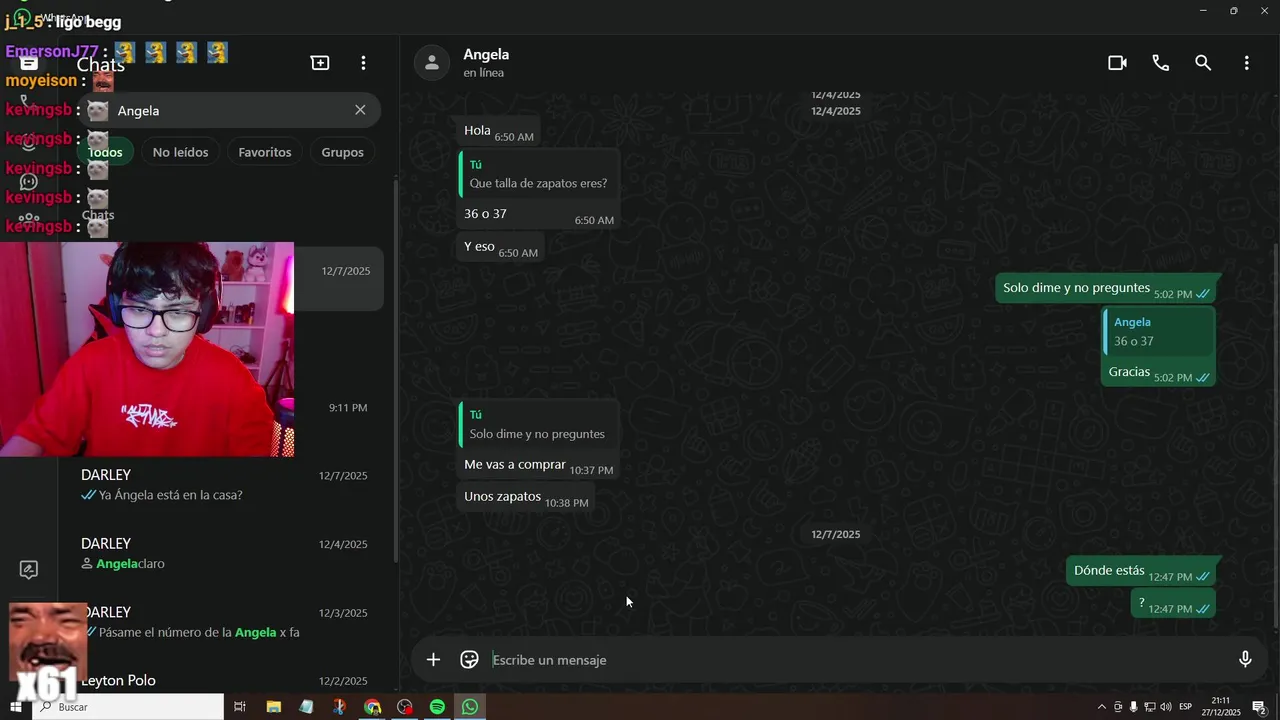Image resolution: width=1280 pixels, height=720 pixels.
Task: Click the microphone icon in system tray
Action: coord(1134,707)
